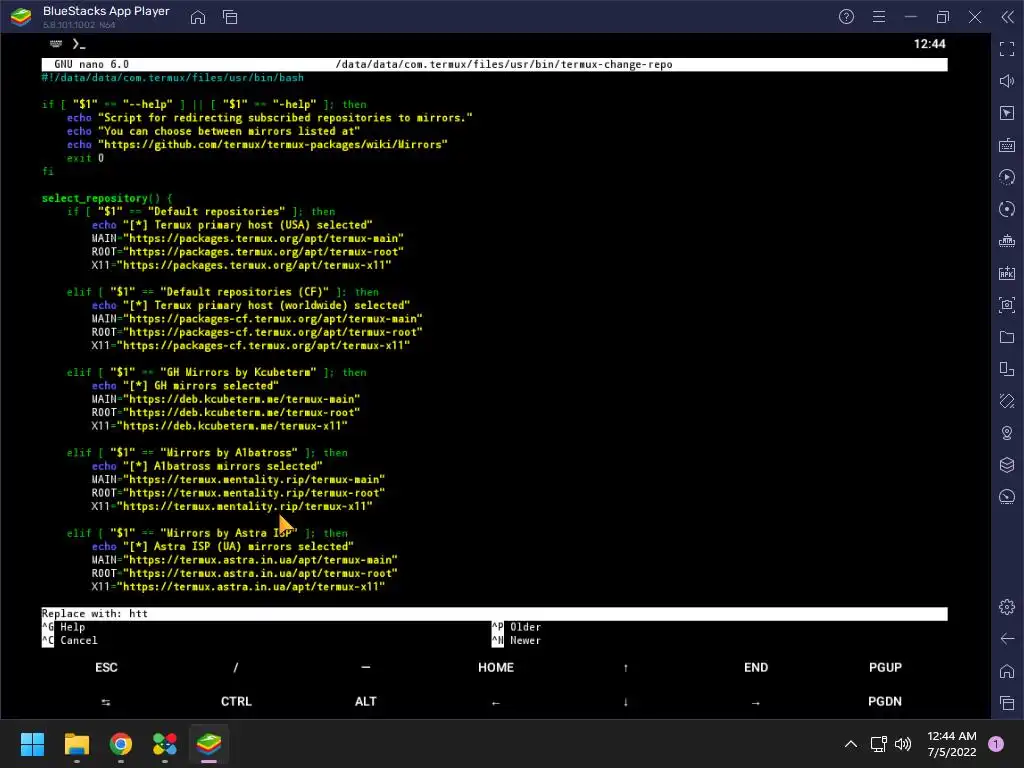Click the Replace with input field
This screenshot has height=768, width=1024.
pos(494,613)
